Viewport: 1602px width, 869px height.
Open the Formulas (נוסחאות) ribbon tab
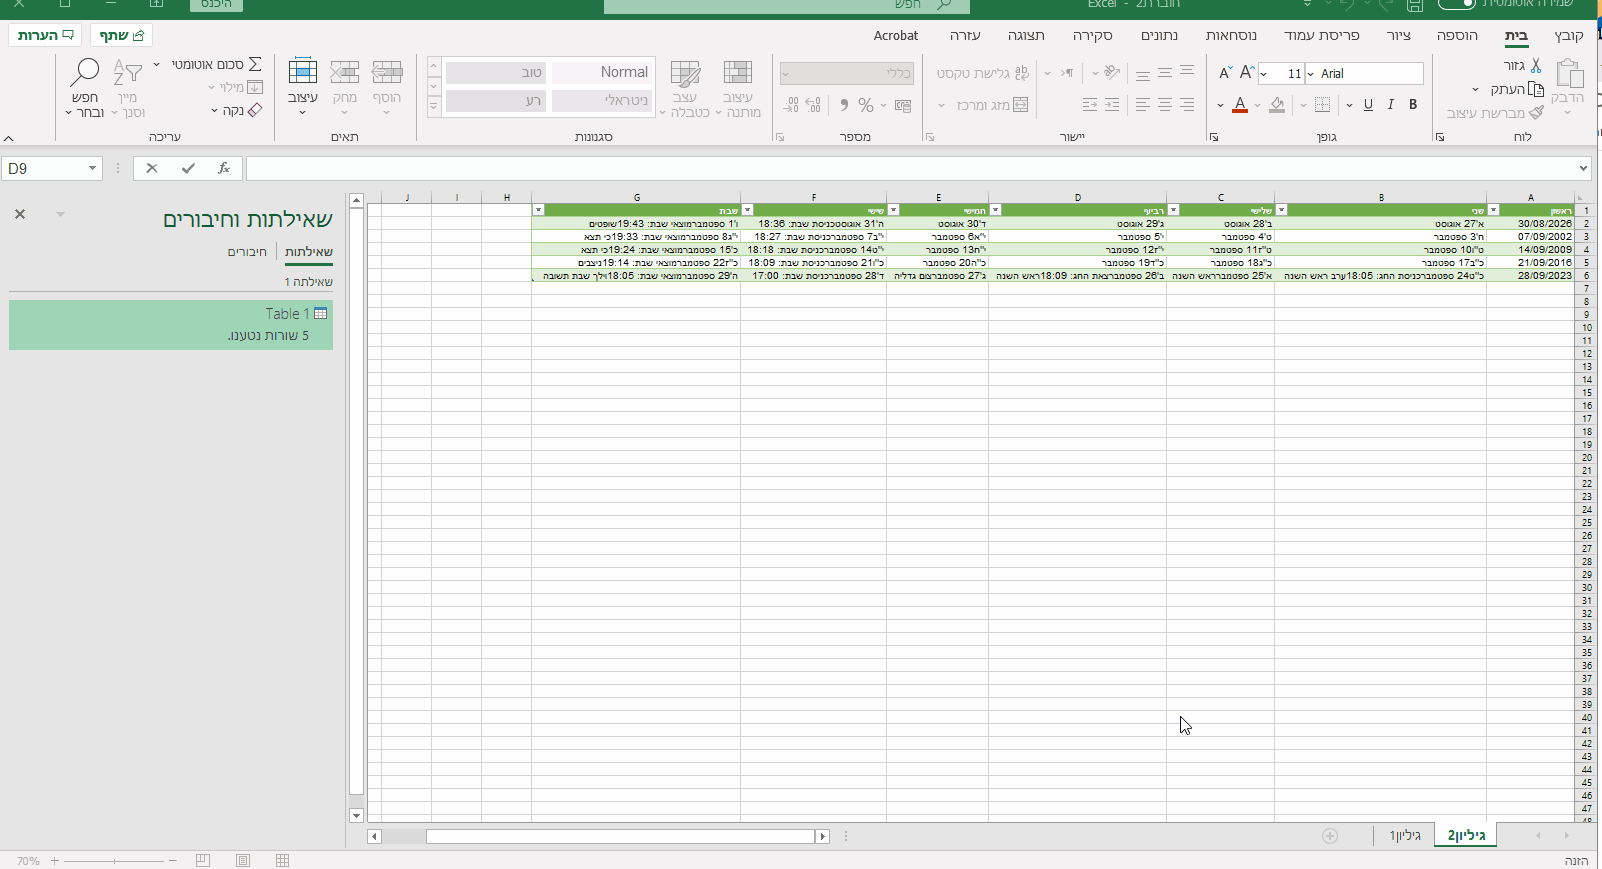[1231, 35]
